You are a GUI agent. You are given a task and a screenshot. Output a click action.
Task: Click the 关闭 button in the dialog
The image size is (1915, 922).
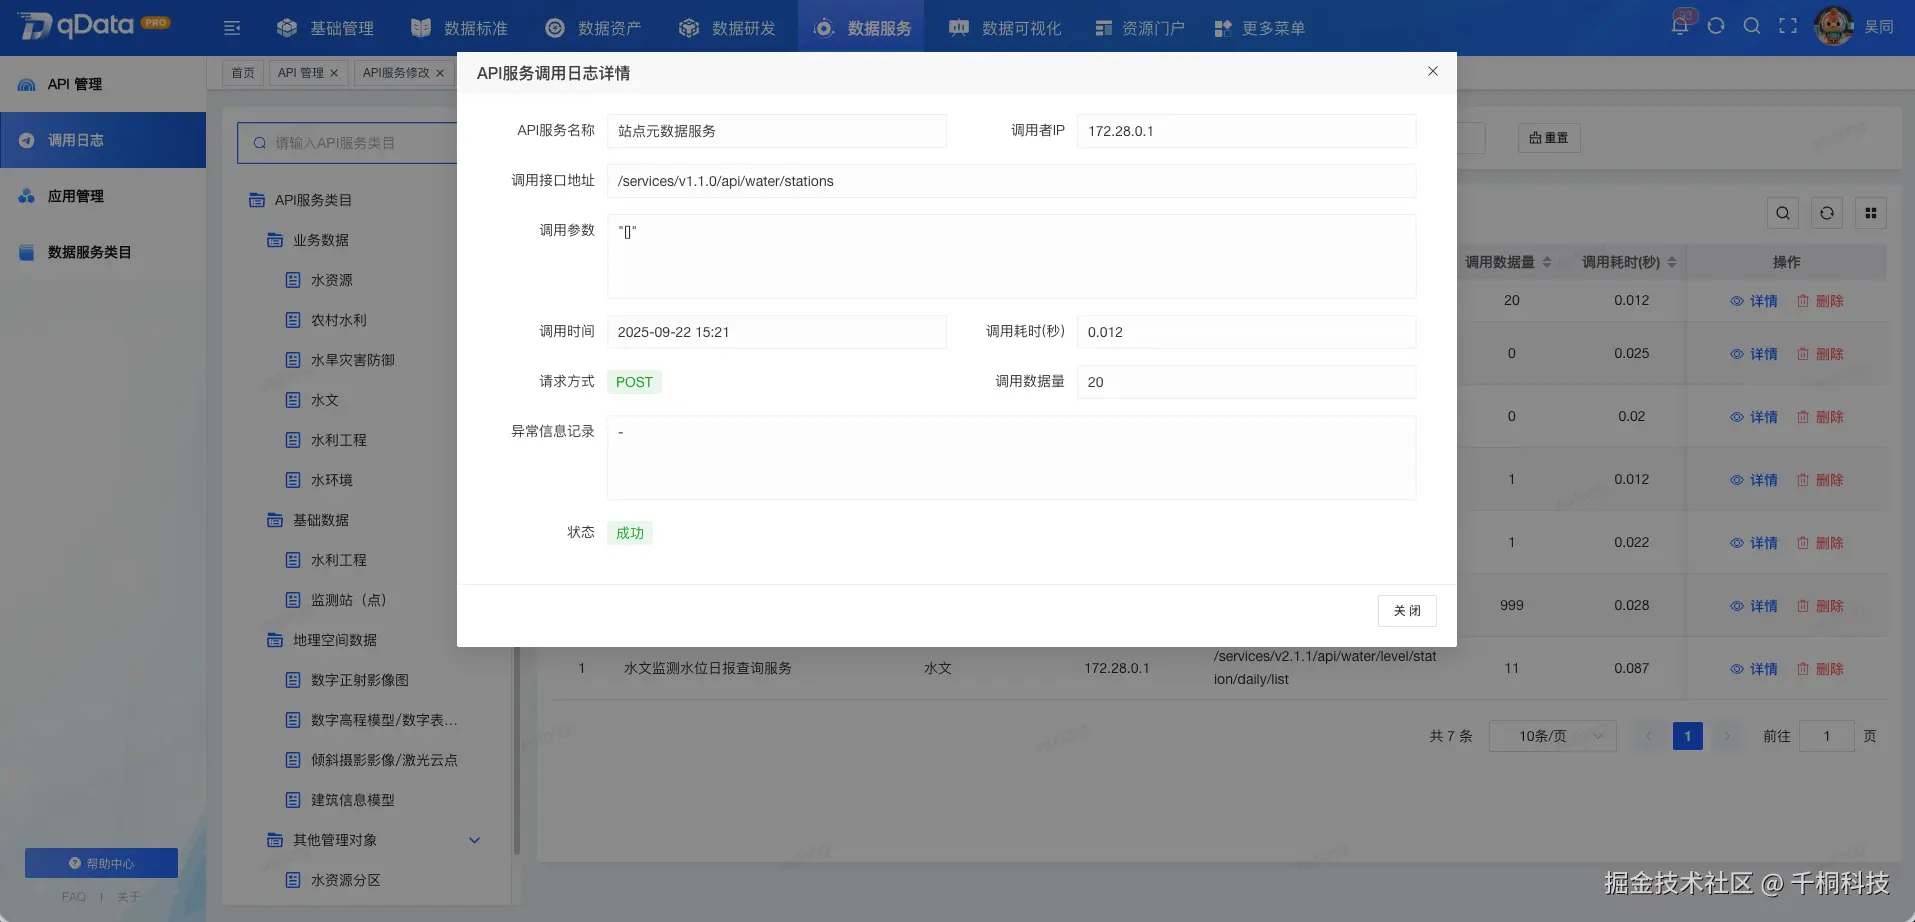[x=1407, y=610]
